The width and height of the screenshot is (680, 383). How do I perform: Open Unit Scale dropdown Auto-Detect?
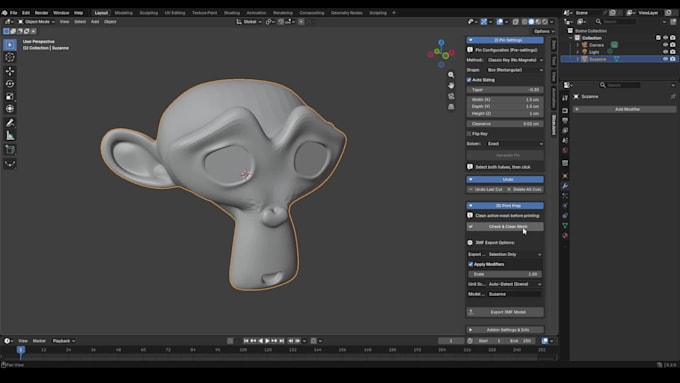[515, 284]
